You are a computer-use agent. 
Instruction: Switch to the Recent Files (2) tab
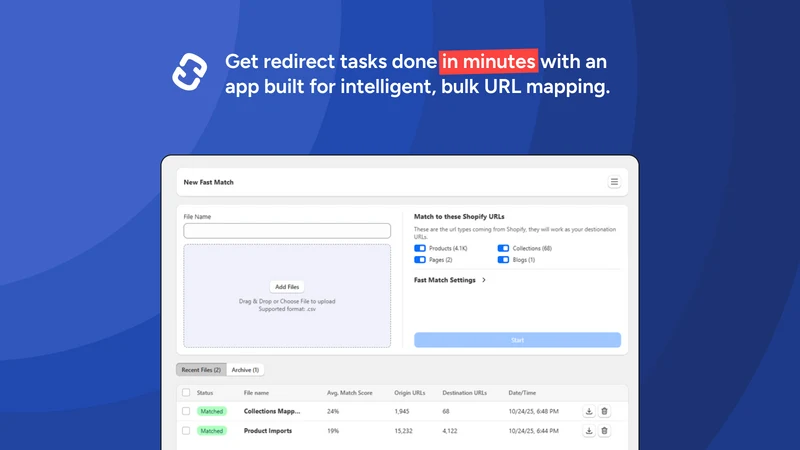[x=201, y=370]
